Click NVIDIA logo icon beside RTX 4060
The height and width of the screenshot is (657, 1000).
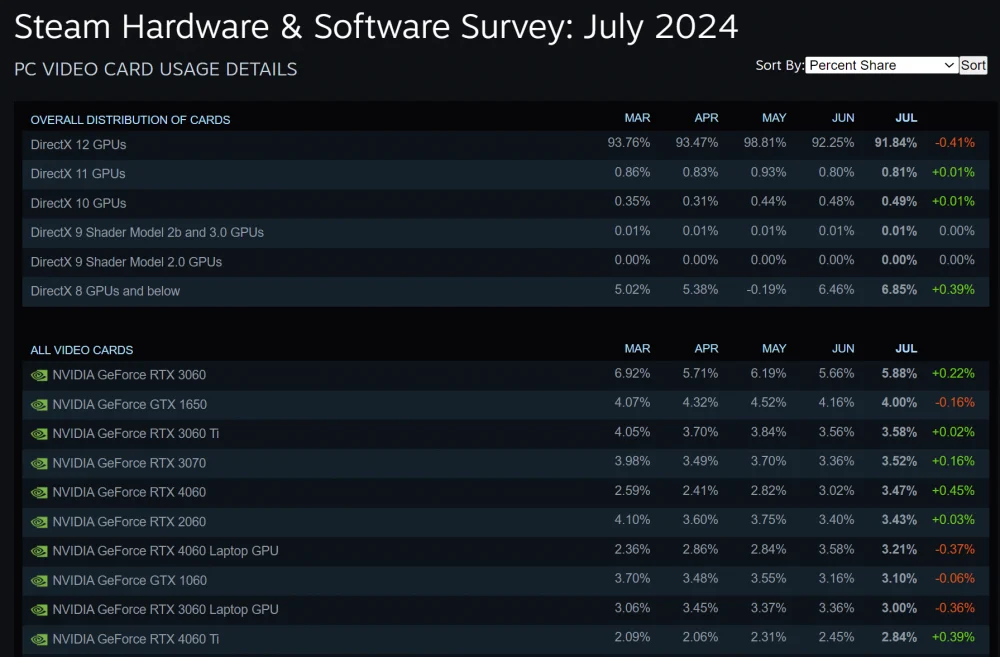click(39, 492)
